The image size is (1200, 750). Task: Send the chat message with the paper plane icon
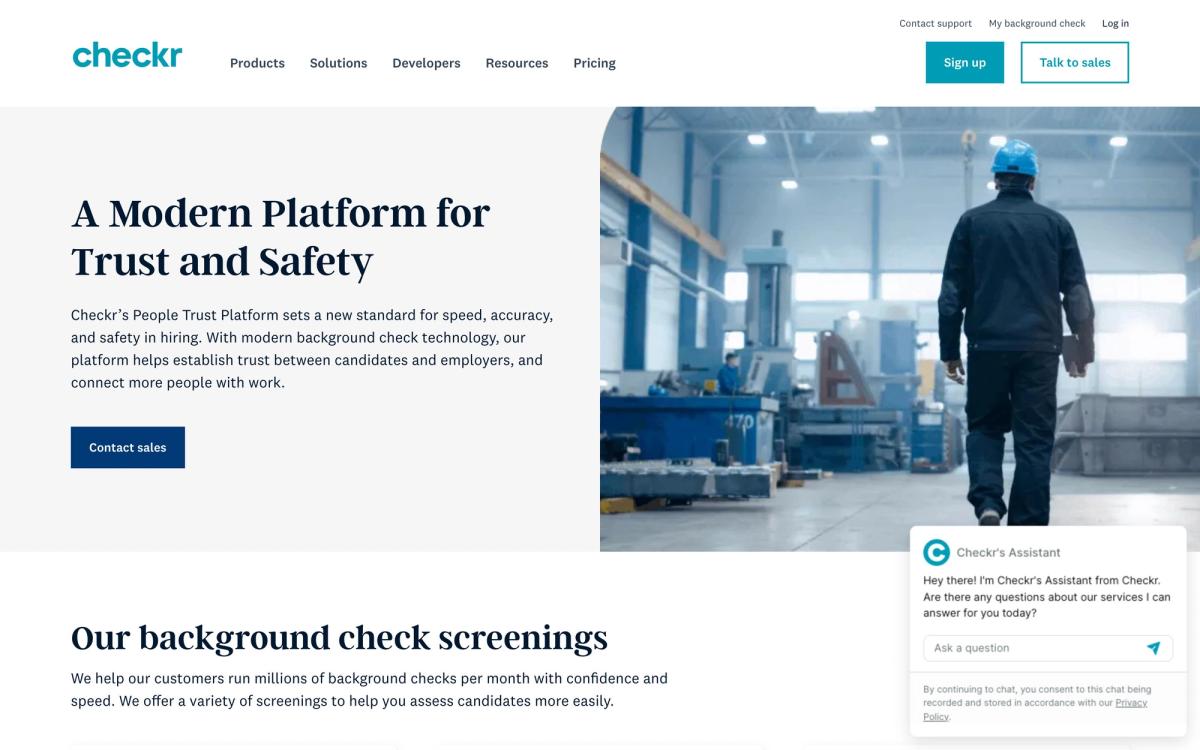click(1153, 648)
